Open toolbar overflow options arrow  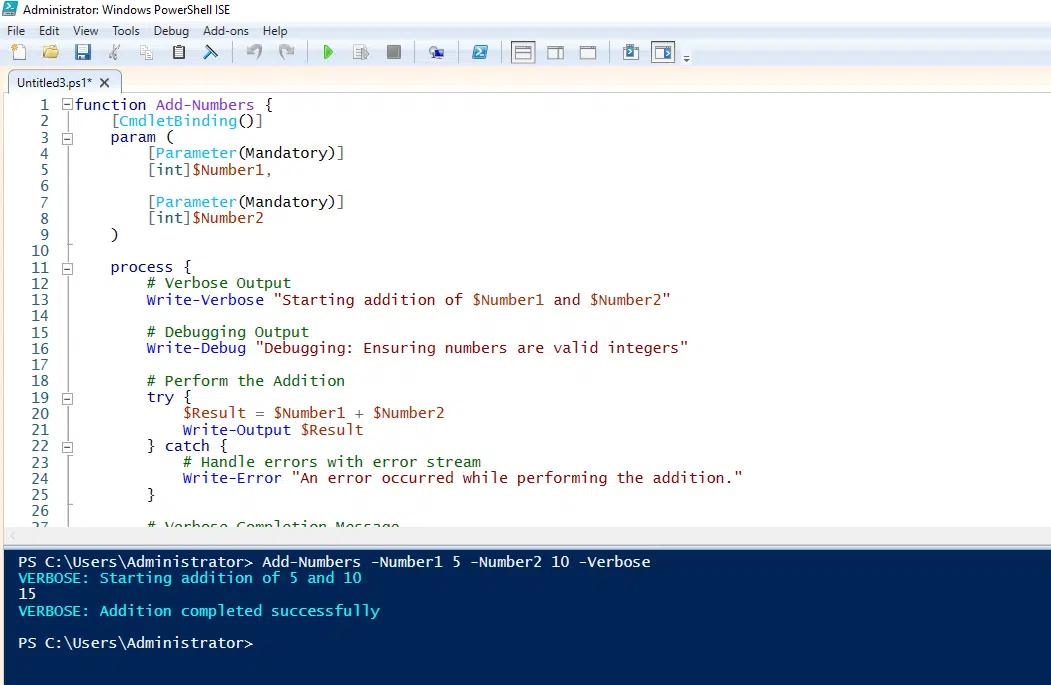pyautogui.click(x=686, y=58)
